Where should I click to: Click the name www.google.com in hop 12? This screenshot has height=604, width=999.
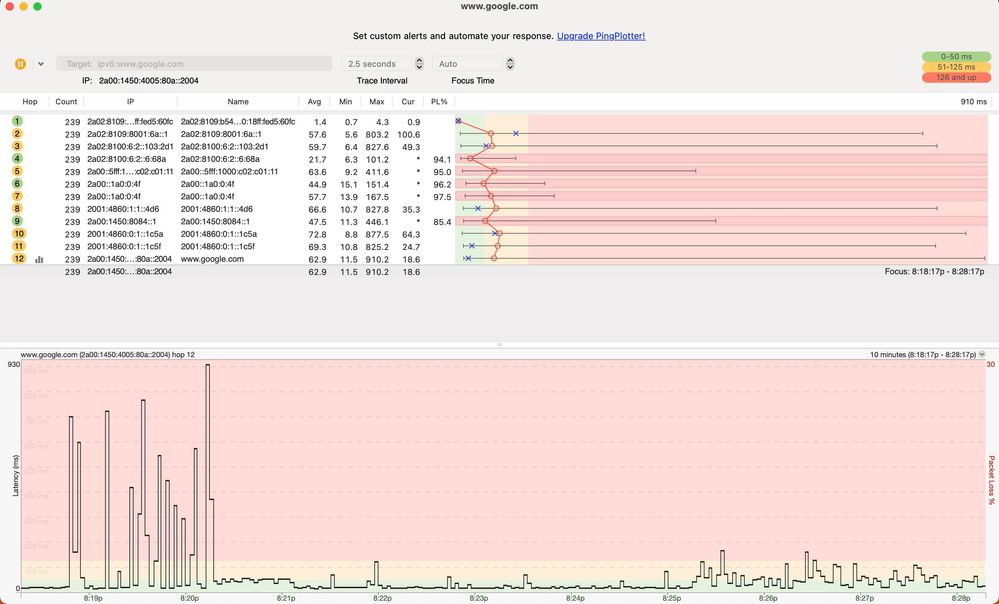tap(212, 259)
